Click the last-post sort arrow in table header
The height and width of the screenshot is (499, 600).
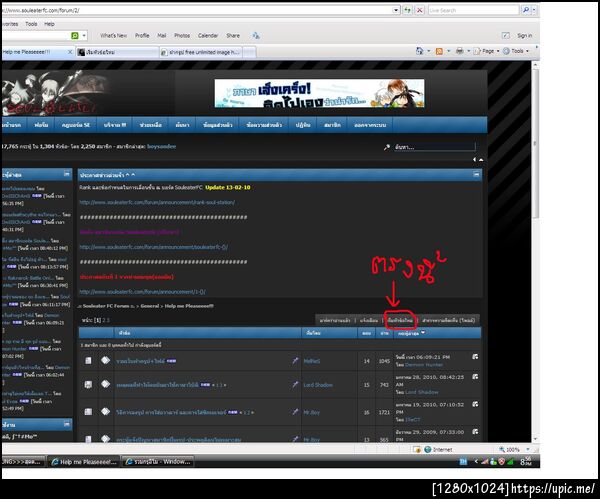tap(423, 333)
